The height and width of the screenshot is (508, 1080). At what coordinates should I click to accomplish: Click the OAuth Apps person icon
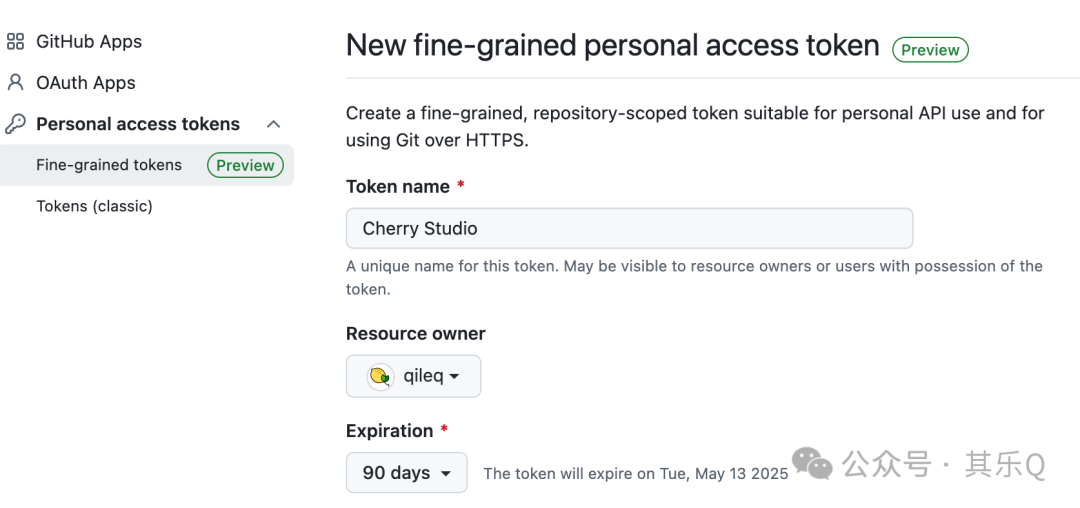coord(15,83)
